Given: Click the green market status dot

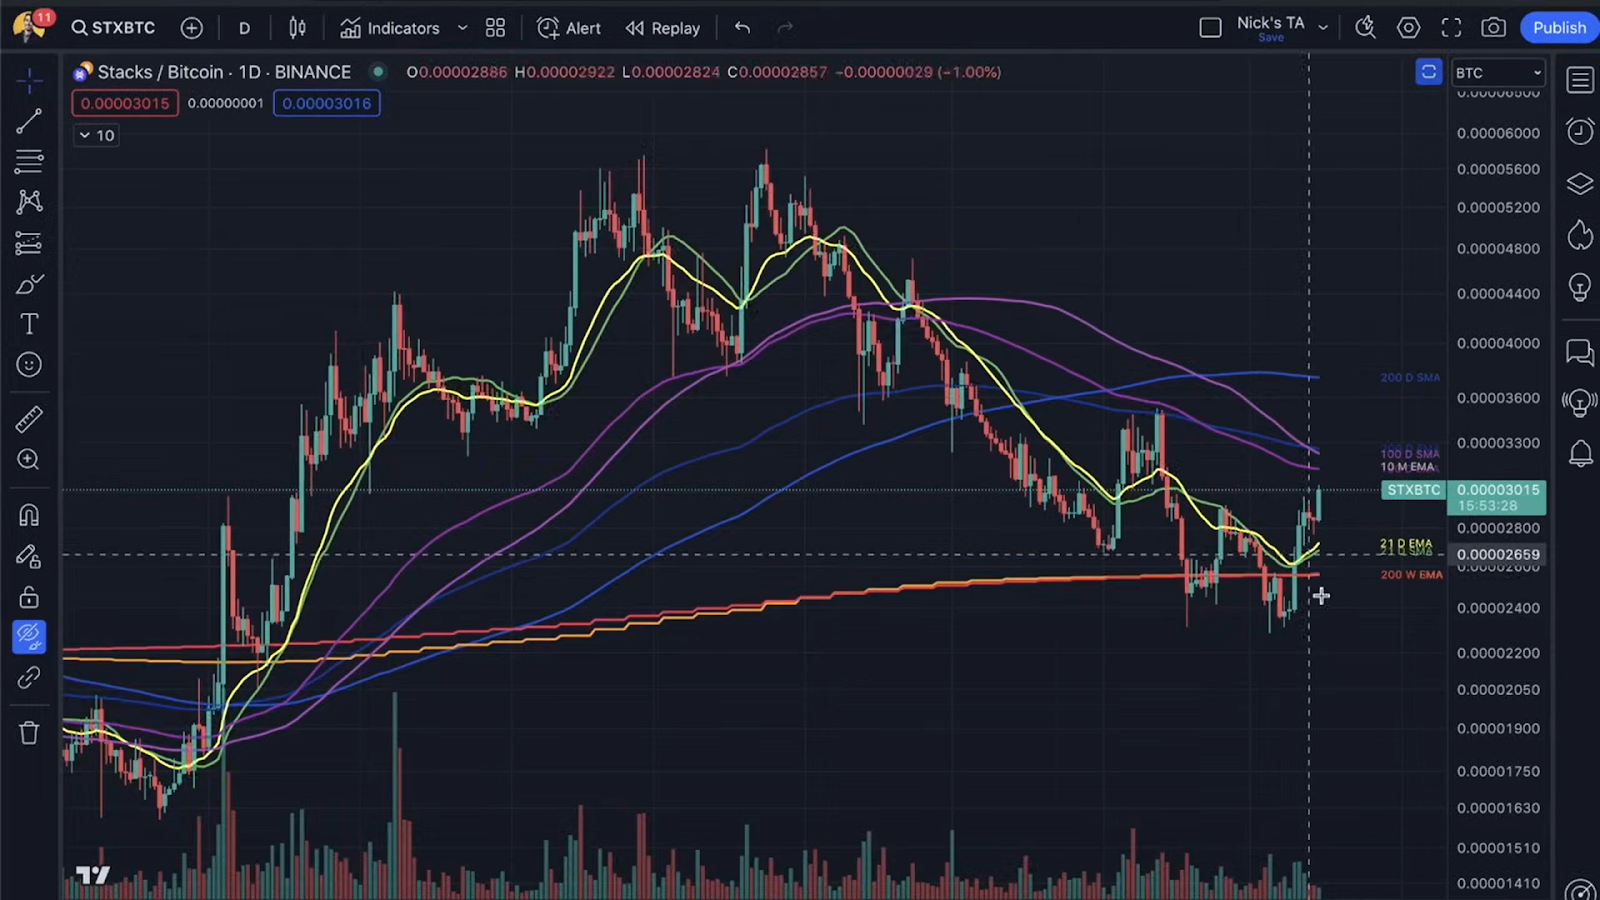Looking at the screenshot, I should (x=377, y=71).
